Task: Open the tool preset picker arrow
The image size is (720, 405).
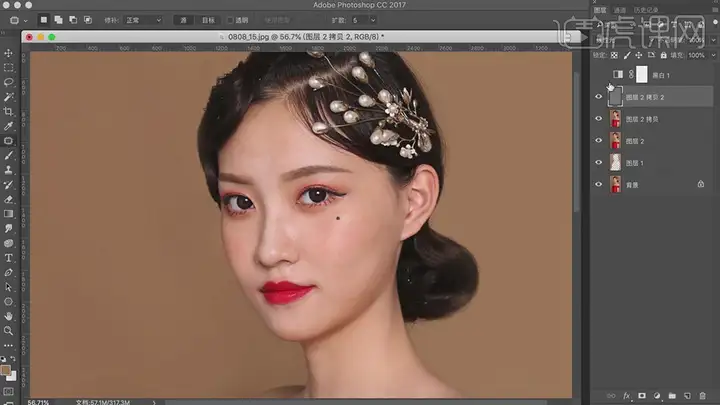Action: click(26, 21)
